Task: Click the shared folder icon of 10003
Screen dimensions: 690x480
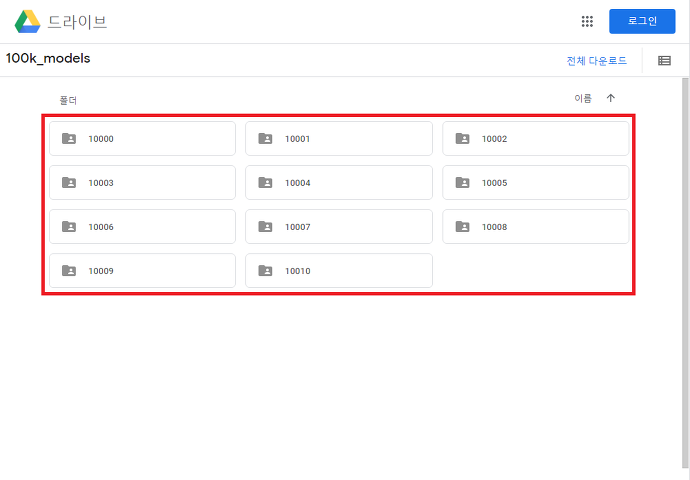Action: point(69,183)
